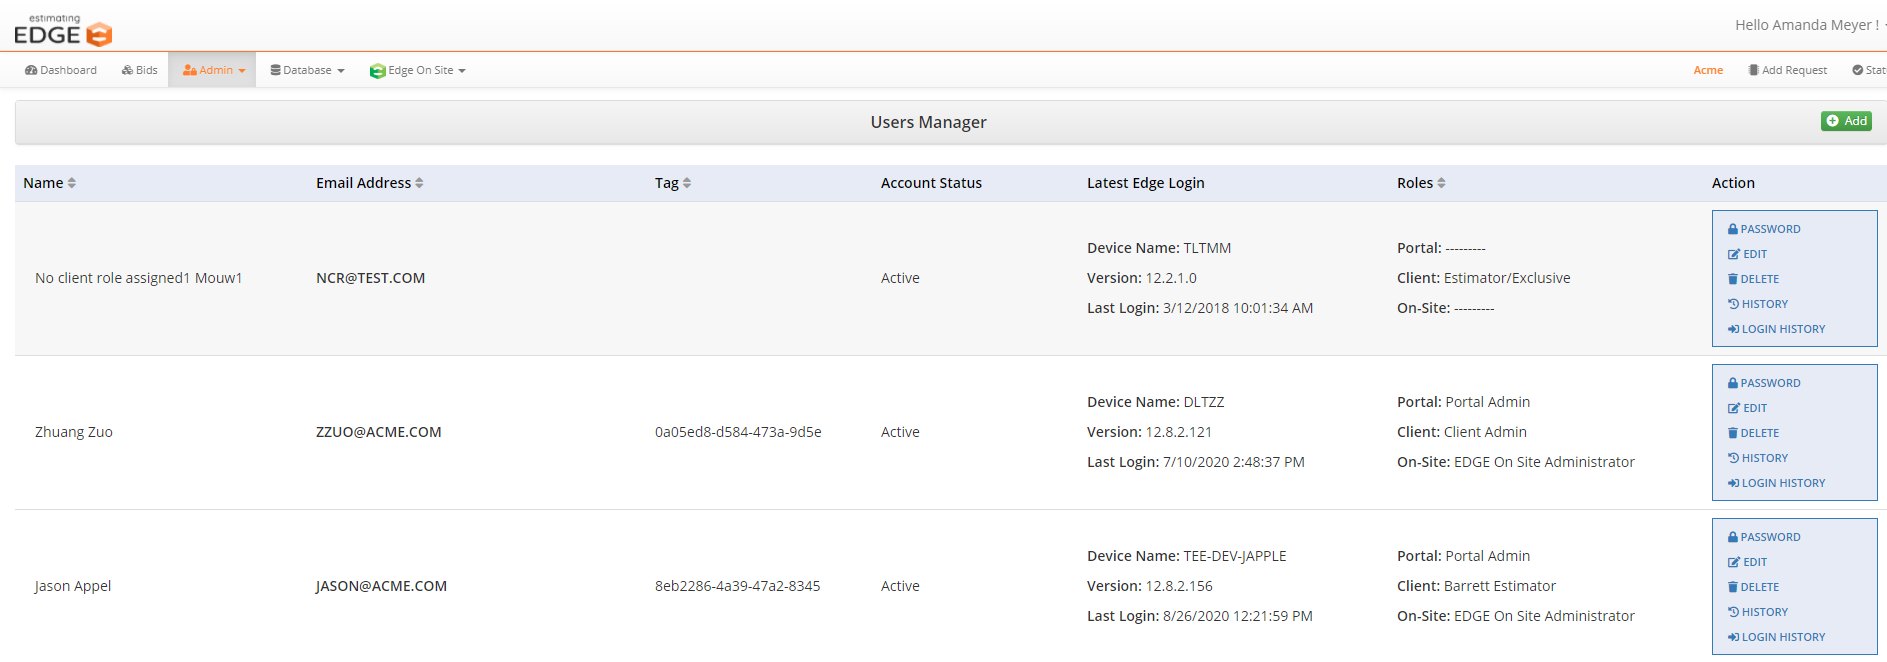The width and height of the screenshot is (1887, 662).
Task: Click the name Zhuang Zuo
Action: 74,432
